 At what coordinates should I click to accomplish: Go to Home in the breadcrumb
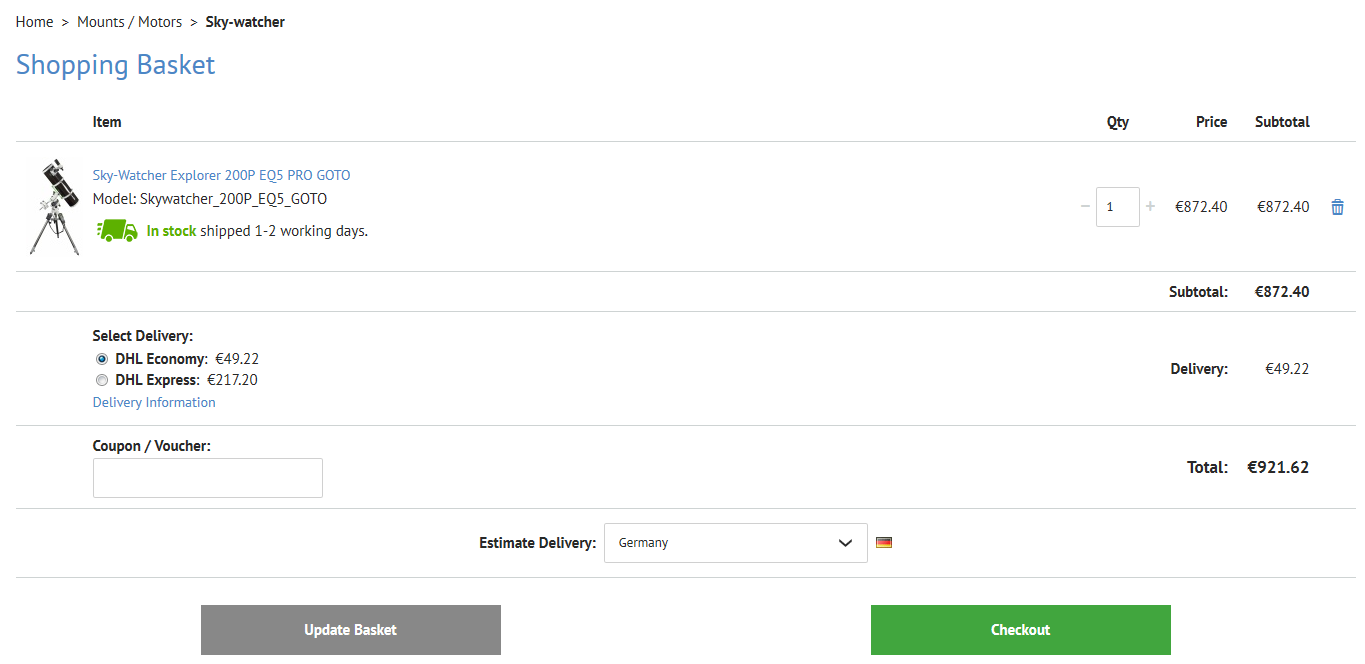tap(35, 22)
